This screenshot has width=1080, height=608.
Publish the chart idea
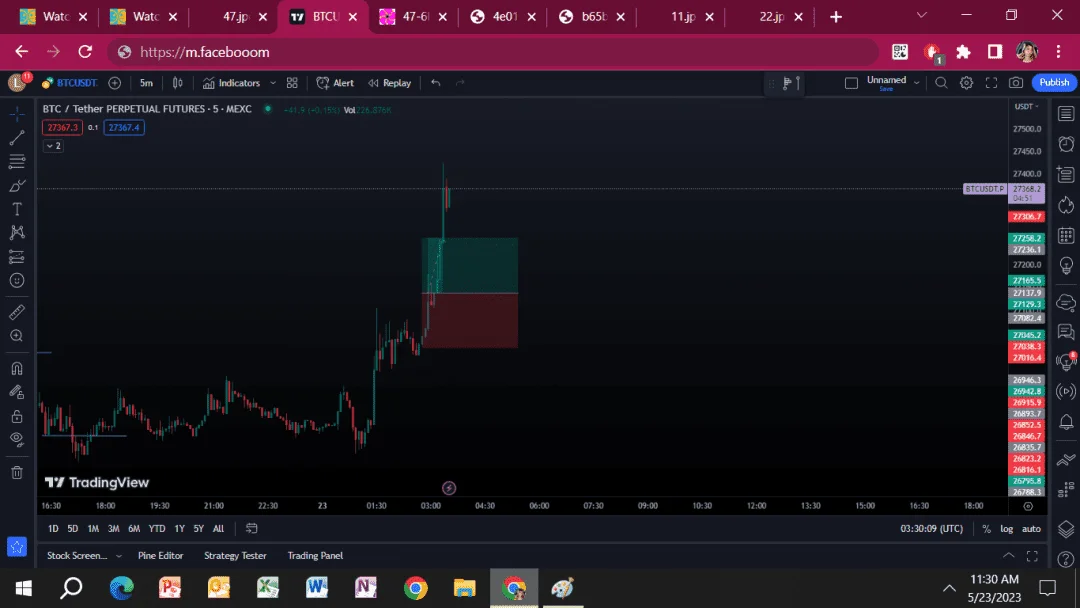coord(1055,83)
